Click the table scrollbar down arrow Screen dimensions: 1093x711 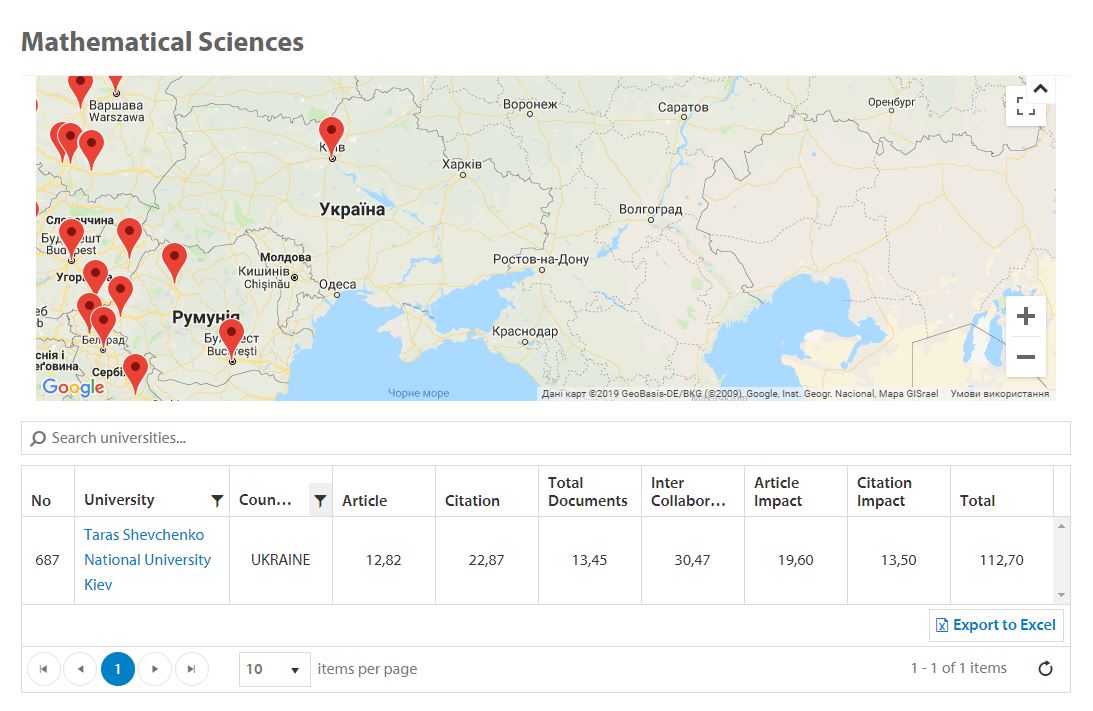pyautogui.click(x=1061, y=595)
